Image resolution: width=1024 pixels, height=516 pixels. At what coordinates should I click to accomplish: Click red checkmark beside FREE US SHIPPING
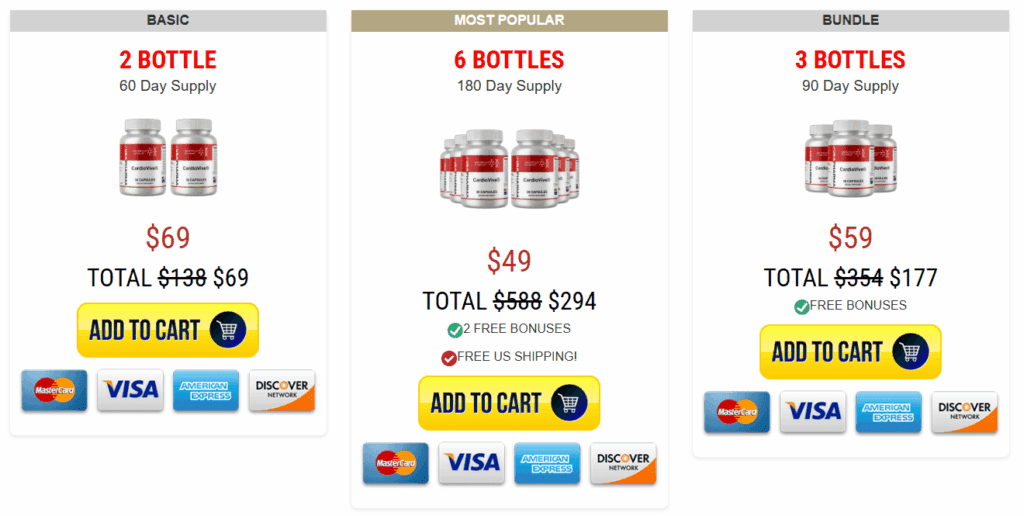pyautogui.click(x=449, y=358)
